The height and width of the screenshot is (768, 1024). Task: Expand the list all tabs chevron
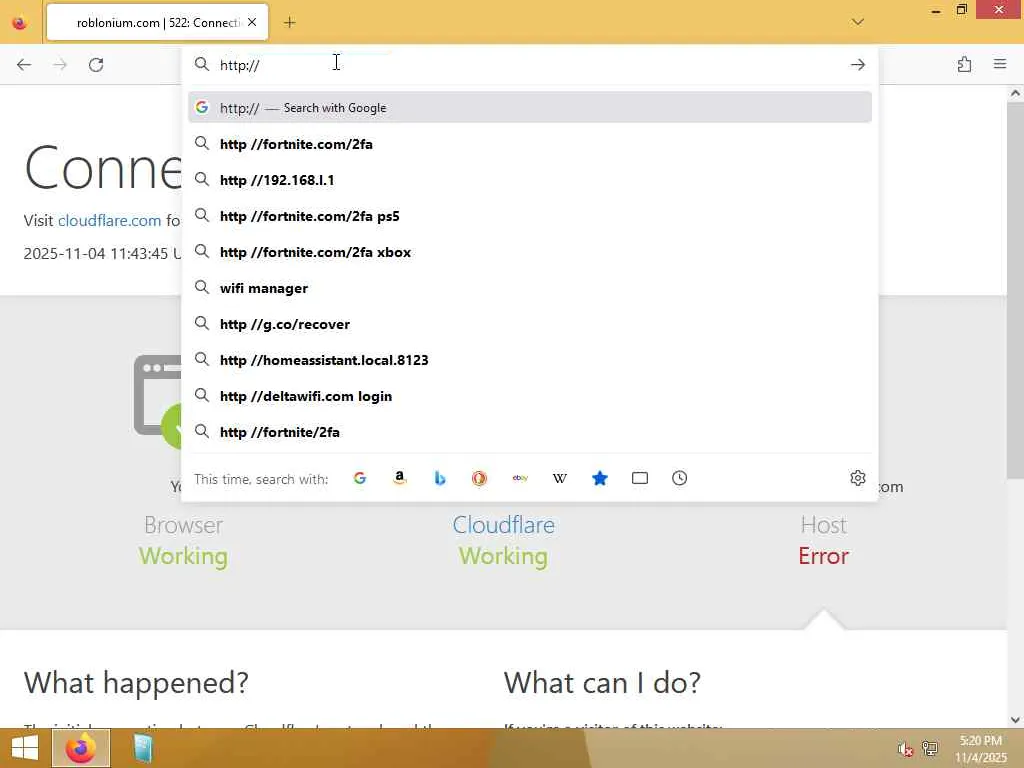click(857, 22)
